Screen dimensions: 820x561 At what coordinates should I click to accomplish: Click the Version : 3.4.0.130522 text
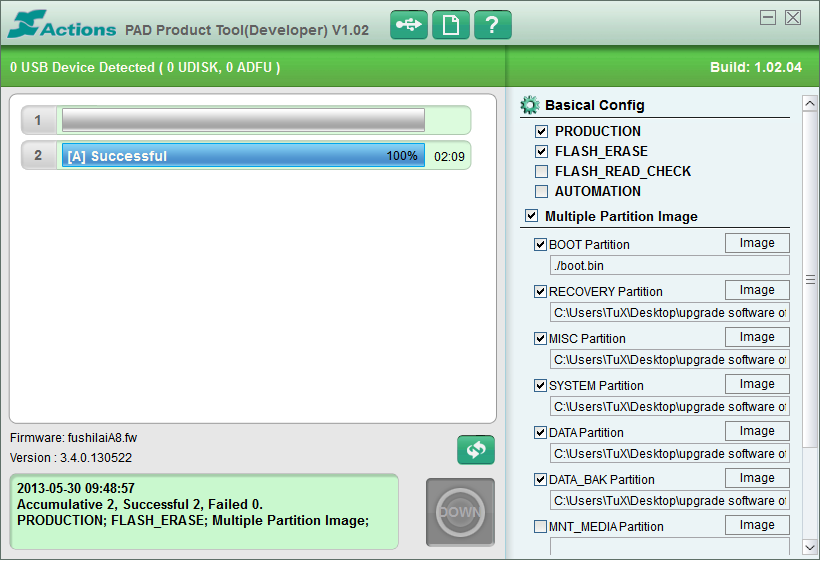[x=71, y=457]
